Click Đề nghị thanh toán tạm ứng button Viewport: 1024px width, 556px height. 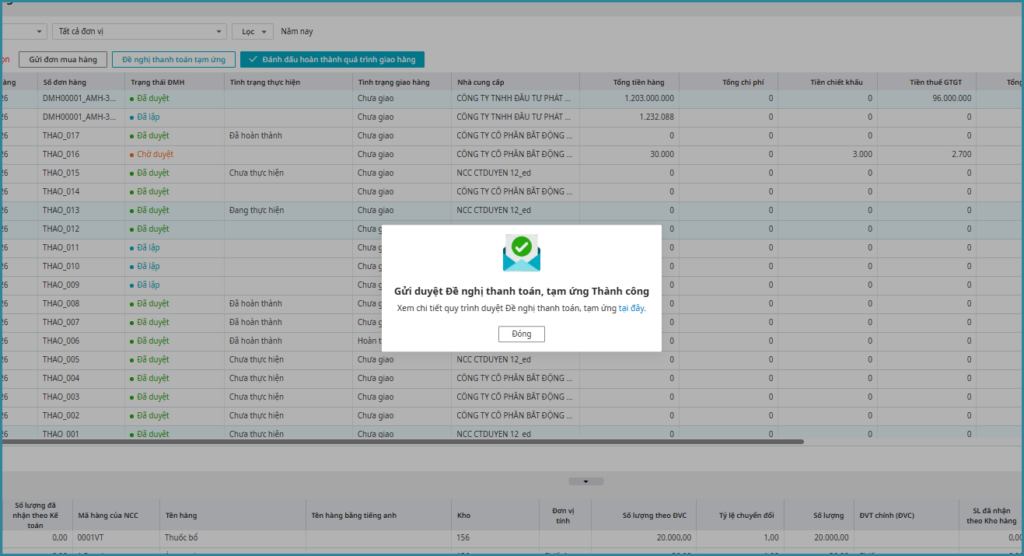coord(174,59)
